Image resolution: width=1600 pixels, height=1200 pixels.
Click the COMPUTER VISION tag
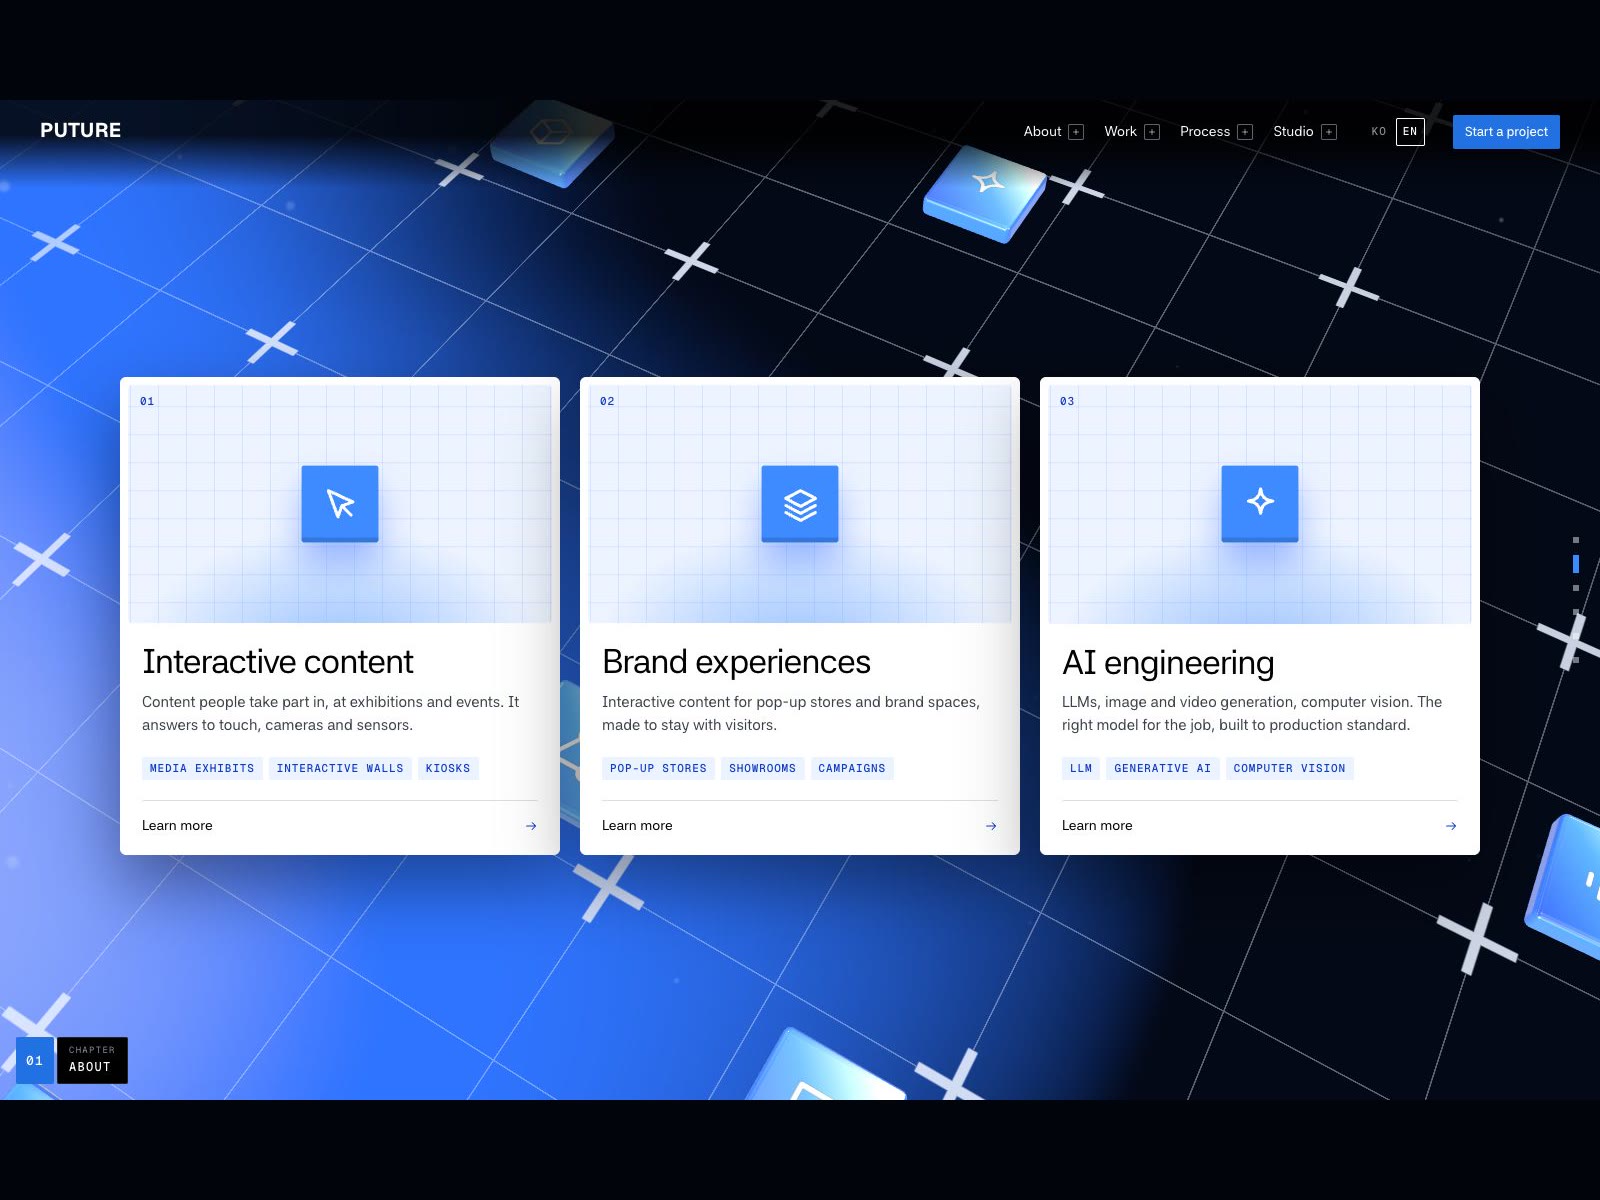pyautogui.click(x=1290, y=768)
